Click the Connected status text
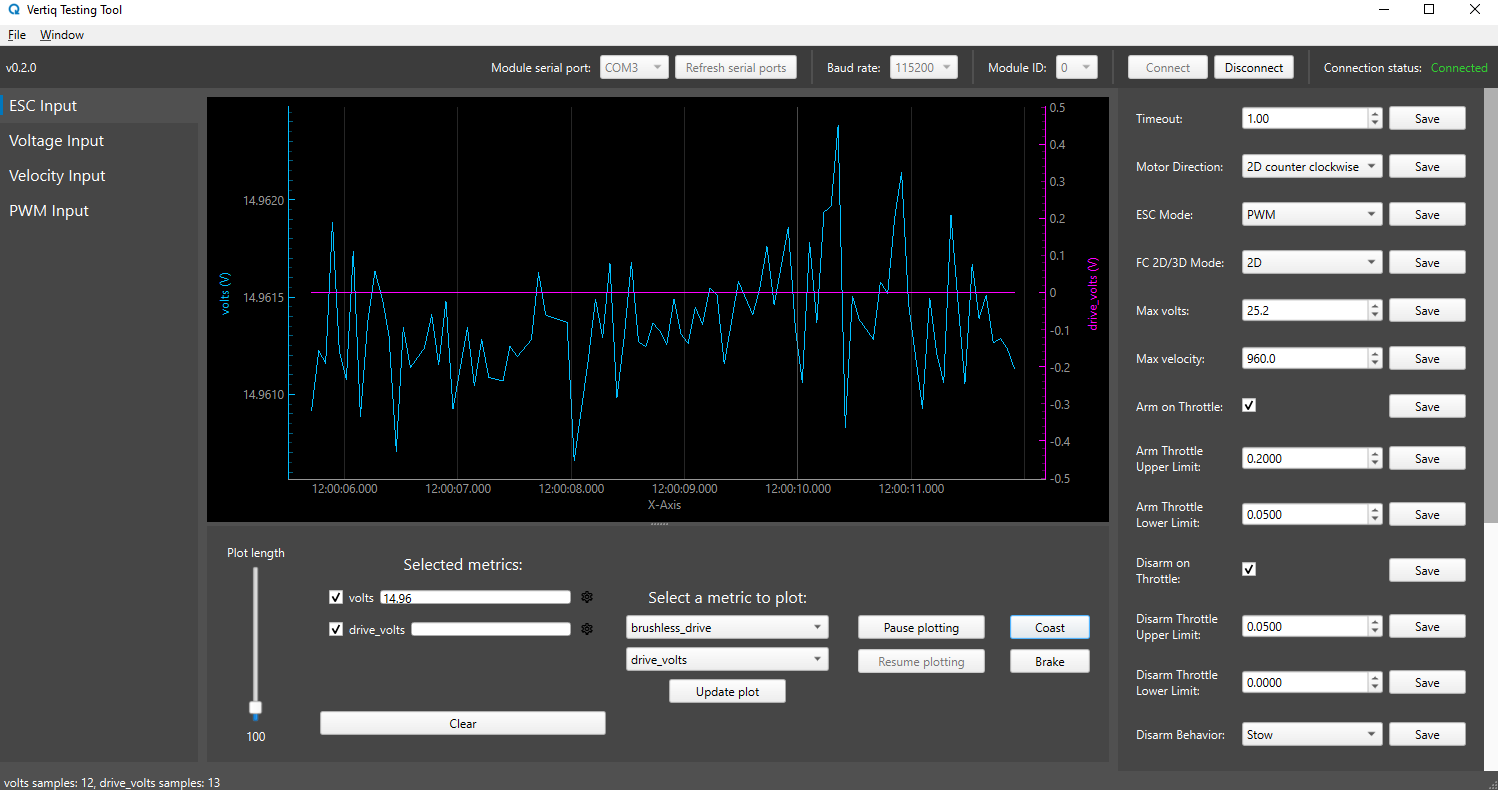 (1459, 68)
